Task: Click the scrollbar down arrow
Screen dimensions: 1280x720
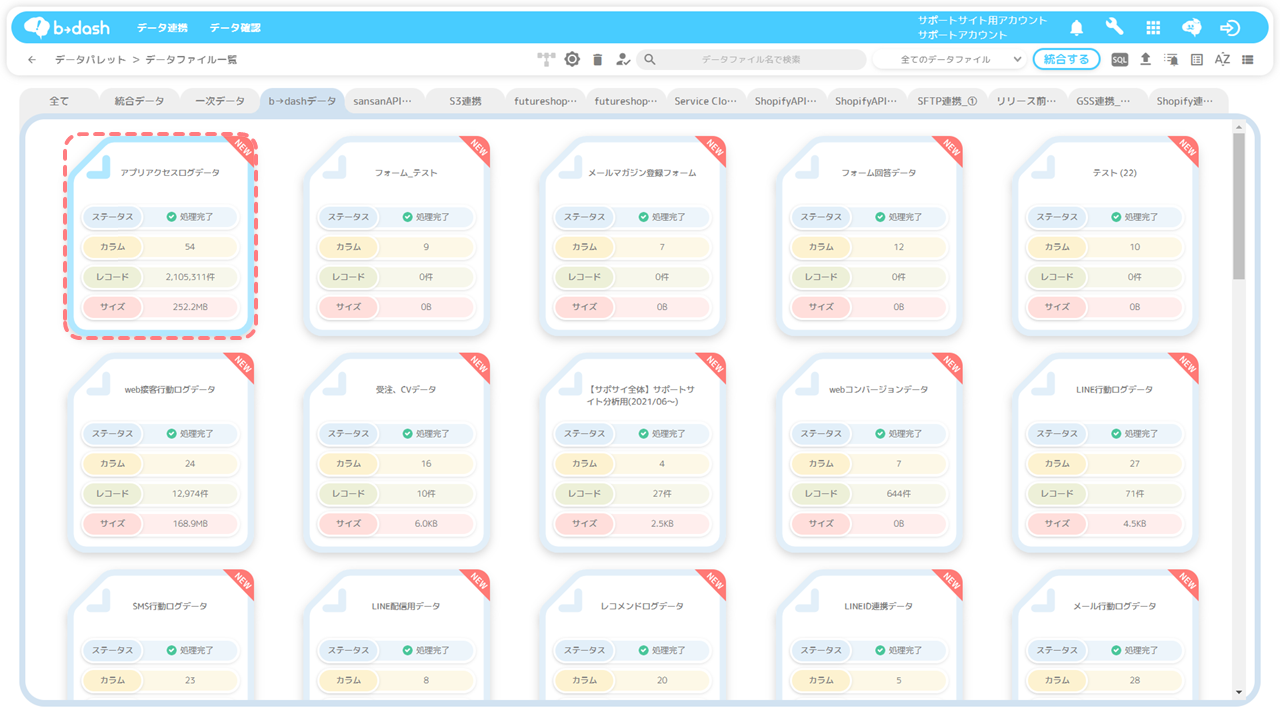Action: 1239,692
